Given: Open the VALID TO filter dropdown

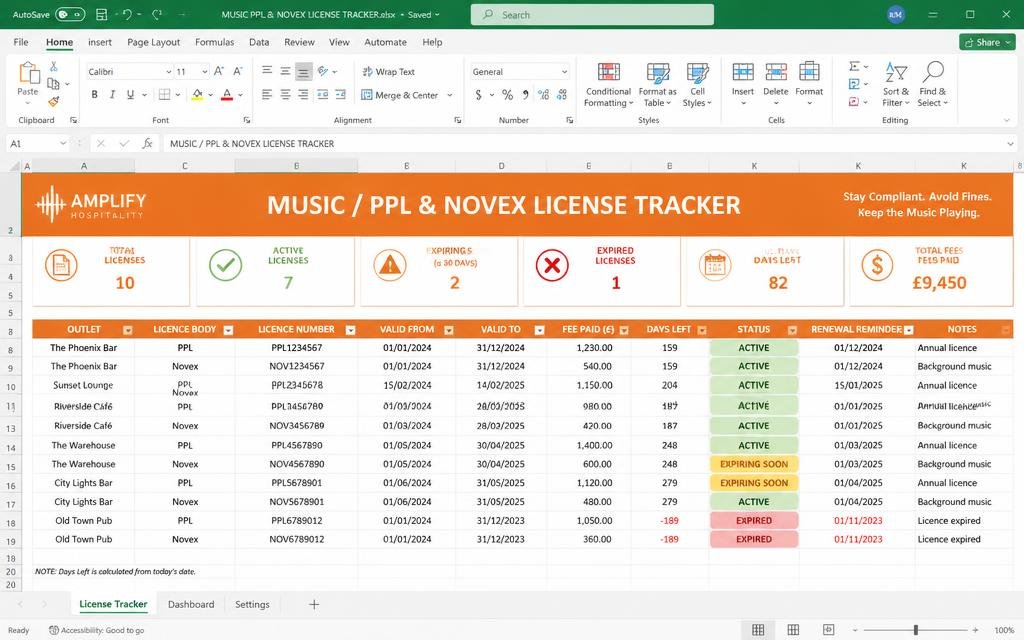Looking at the screenshot, I should 539,330.
